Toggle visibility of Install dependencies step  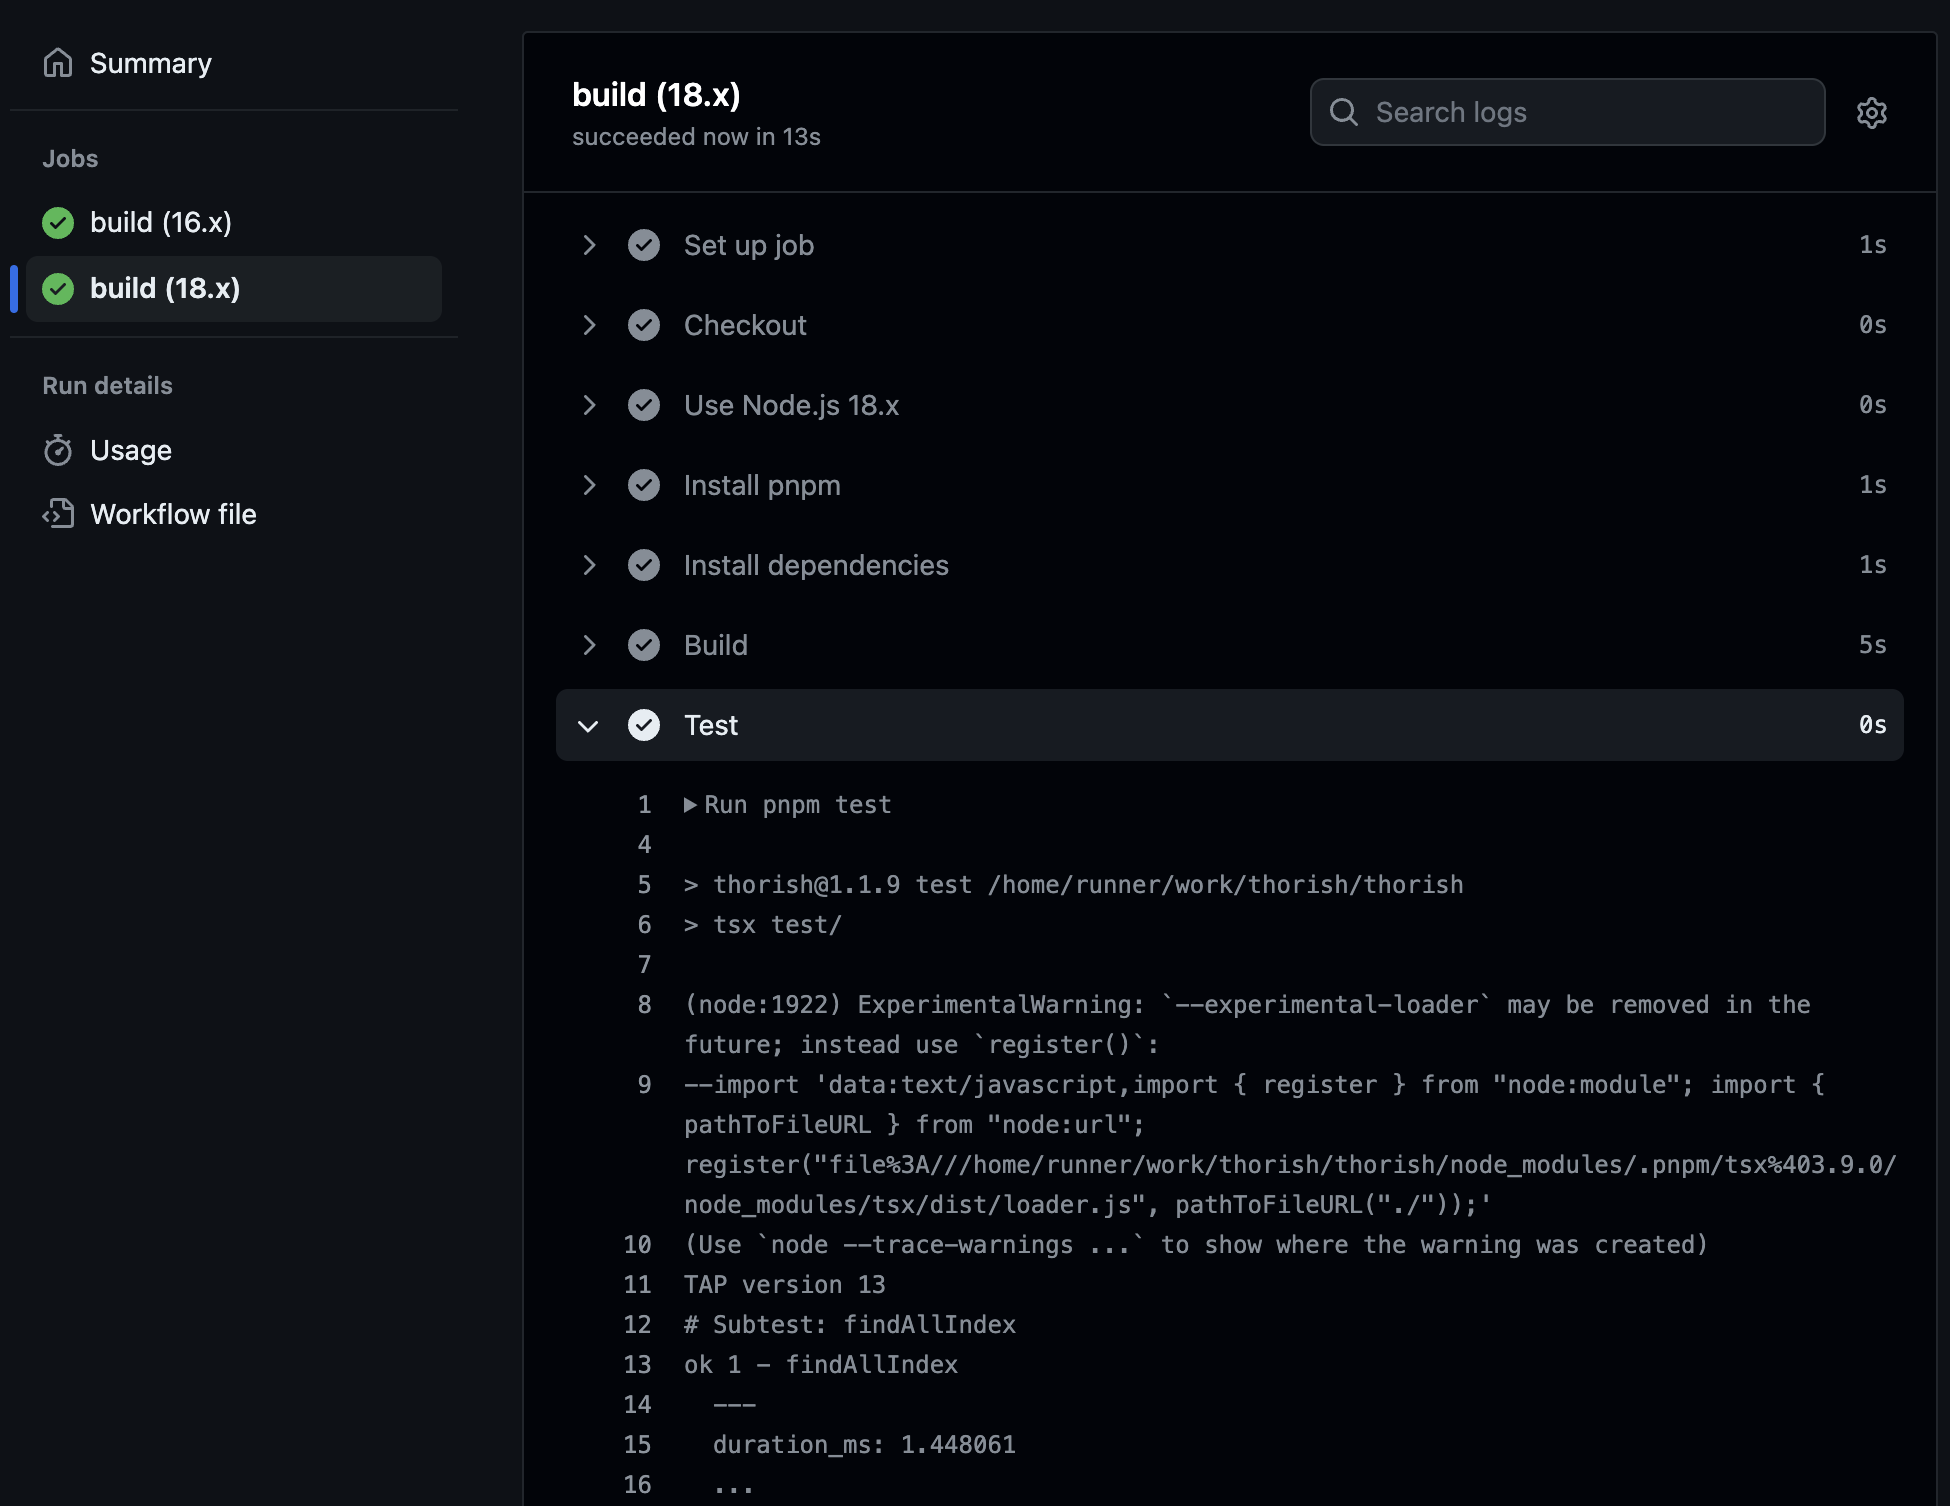[587, 563]
